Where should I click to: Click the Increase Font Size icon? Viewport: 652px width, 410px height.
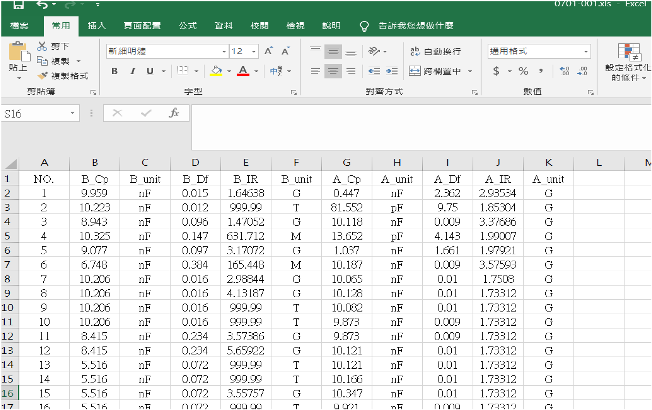pos(270,50)
